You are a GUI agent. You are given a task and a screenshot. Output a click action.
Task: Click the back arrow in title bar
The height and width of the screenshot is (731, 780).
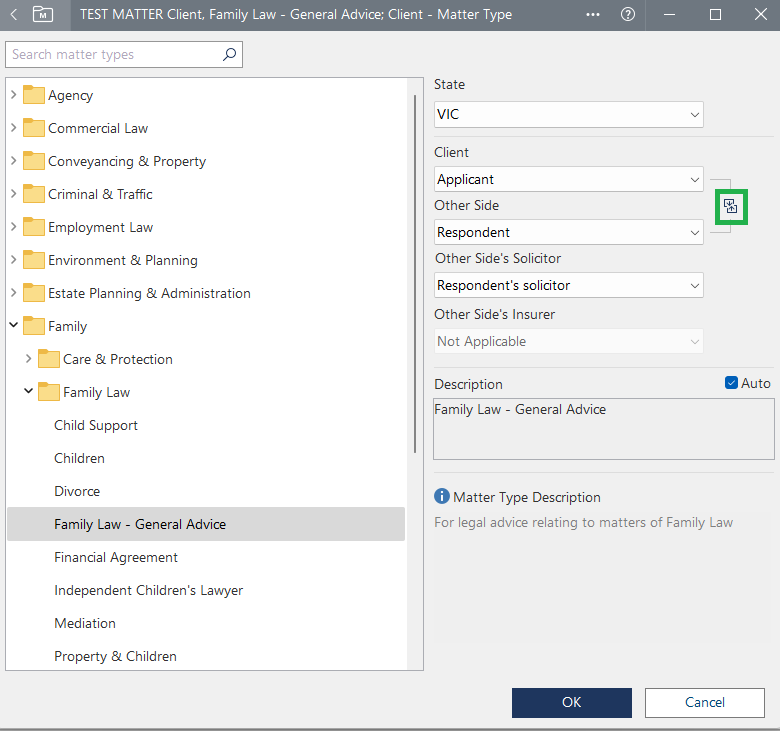14,15
